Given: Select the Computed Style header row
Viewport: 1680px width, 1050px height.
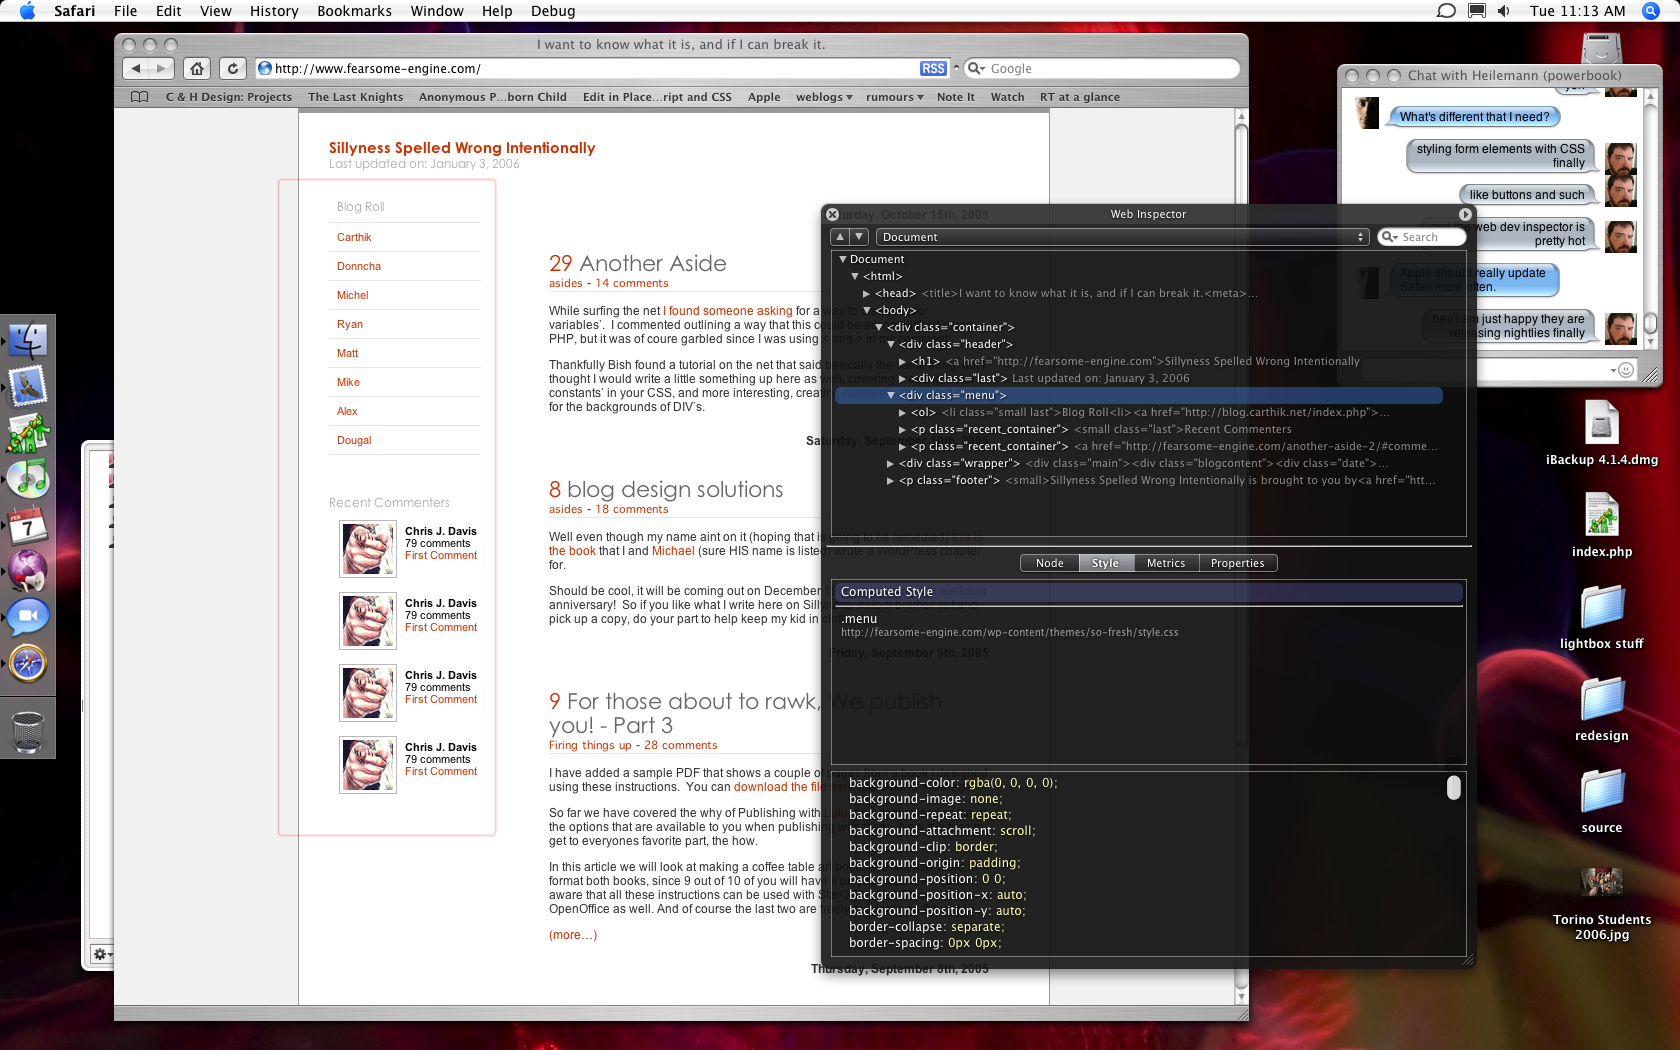Looking at the screenshot, I should click(x=1149, y=592).
